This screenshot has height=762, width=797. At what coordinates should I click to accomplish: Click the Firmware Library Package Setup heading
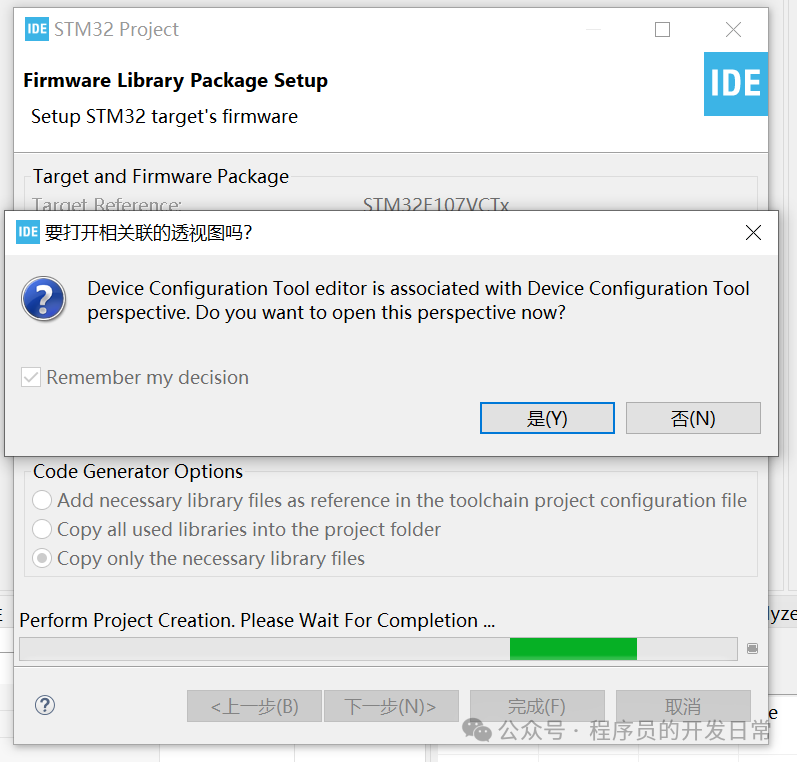point(175,80)
